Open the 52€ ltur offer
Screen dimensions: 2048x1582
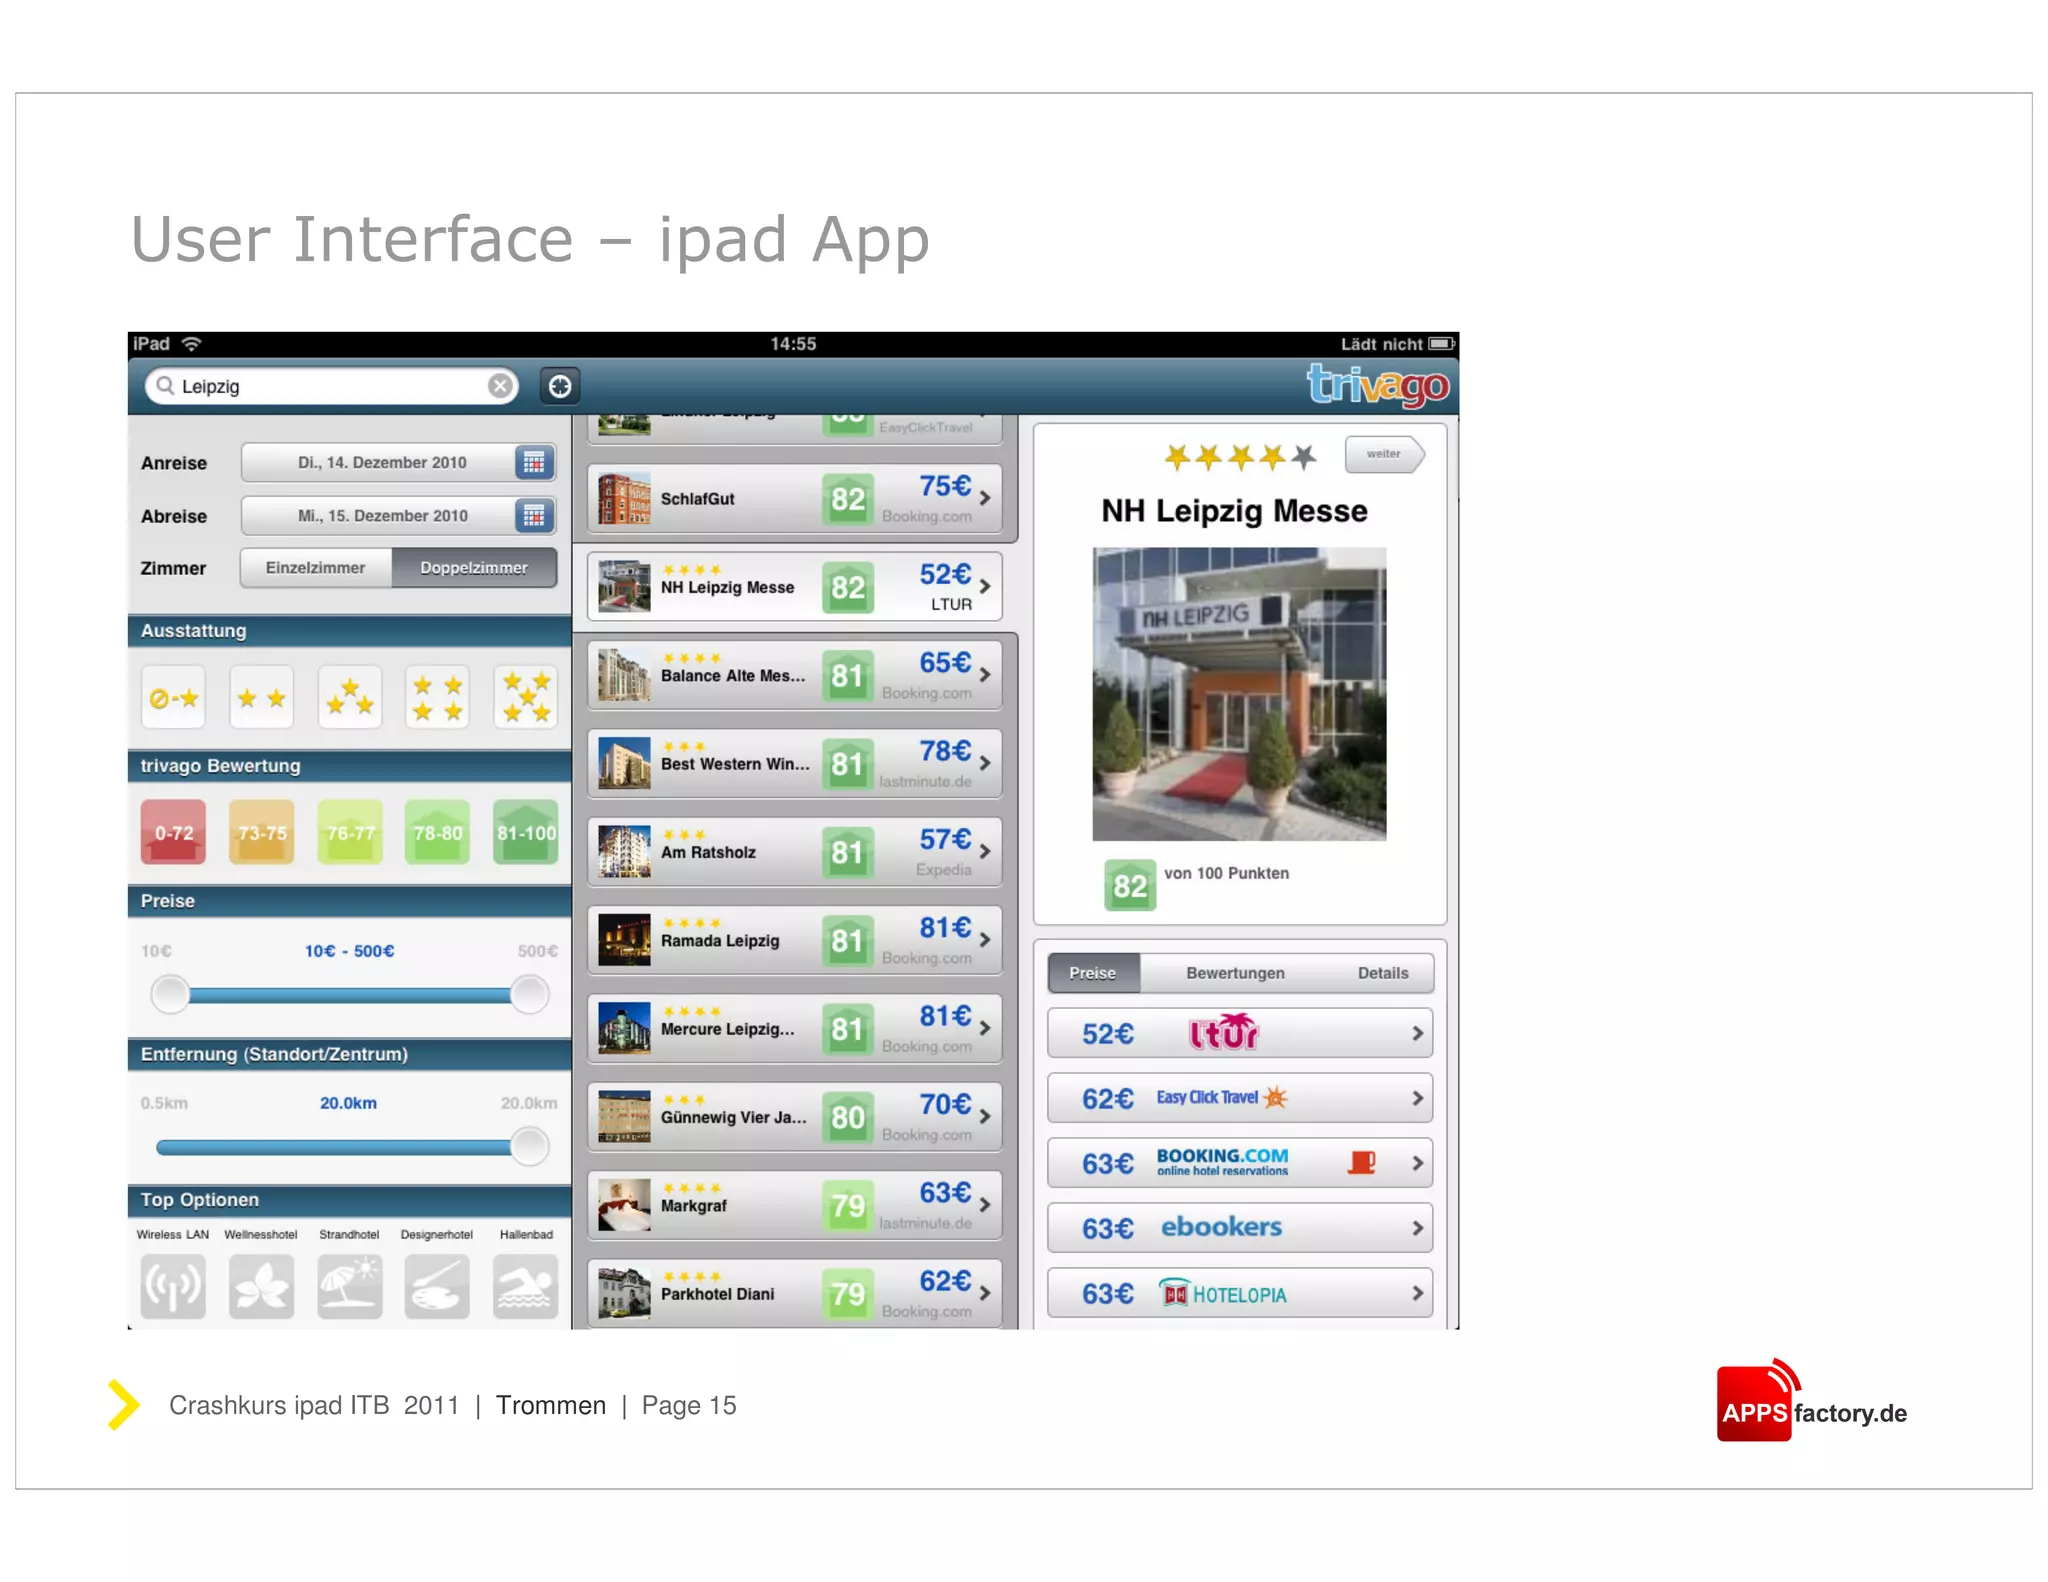pyautogui.click(x=1240, y=1033)
